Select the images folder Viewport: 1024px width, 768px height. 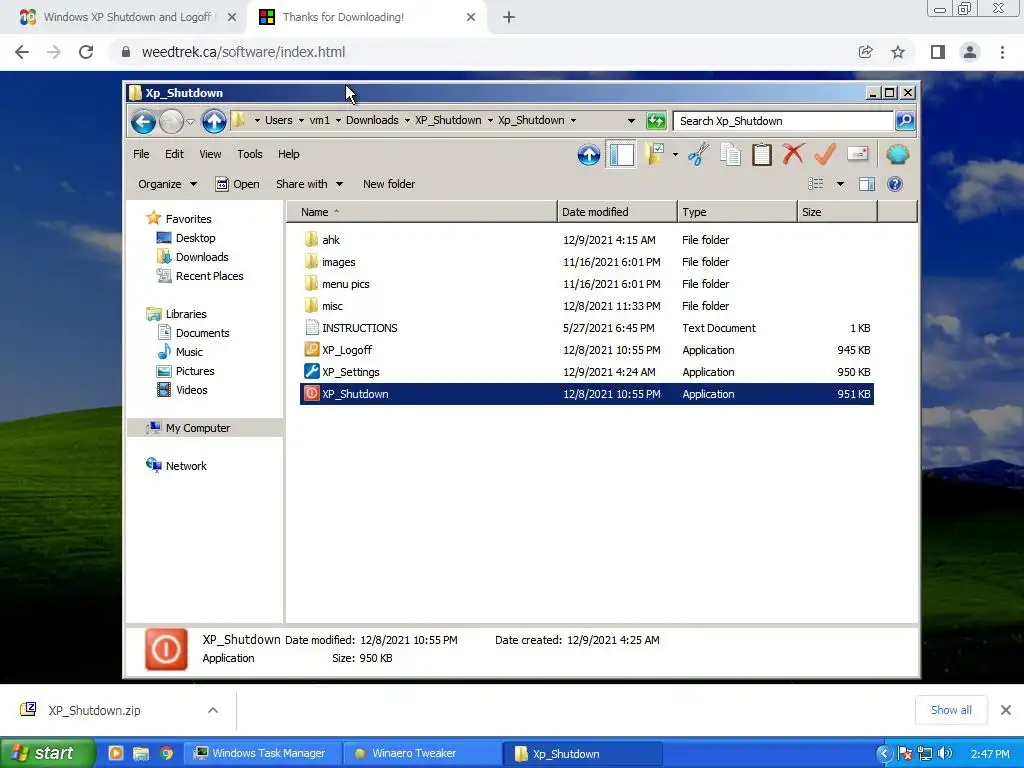[338, 263]
